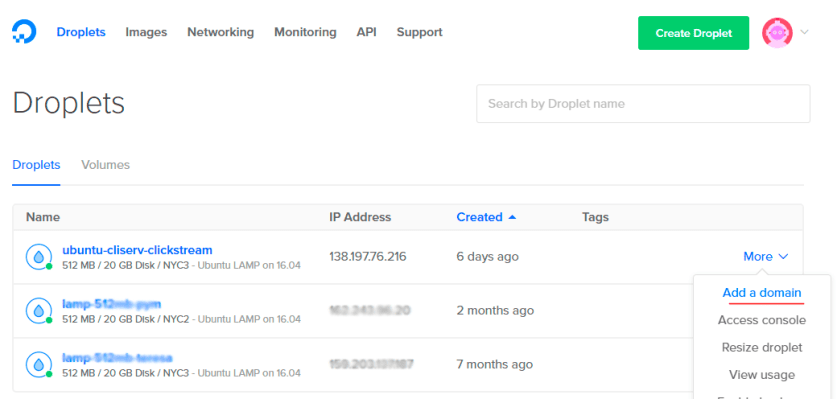The width and height of the screenshot is (837, 399).
Task: Click droplet icon in the 2 months ago row
Action: (x=39, y=311)
